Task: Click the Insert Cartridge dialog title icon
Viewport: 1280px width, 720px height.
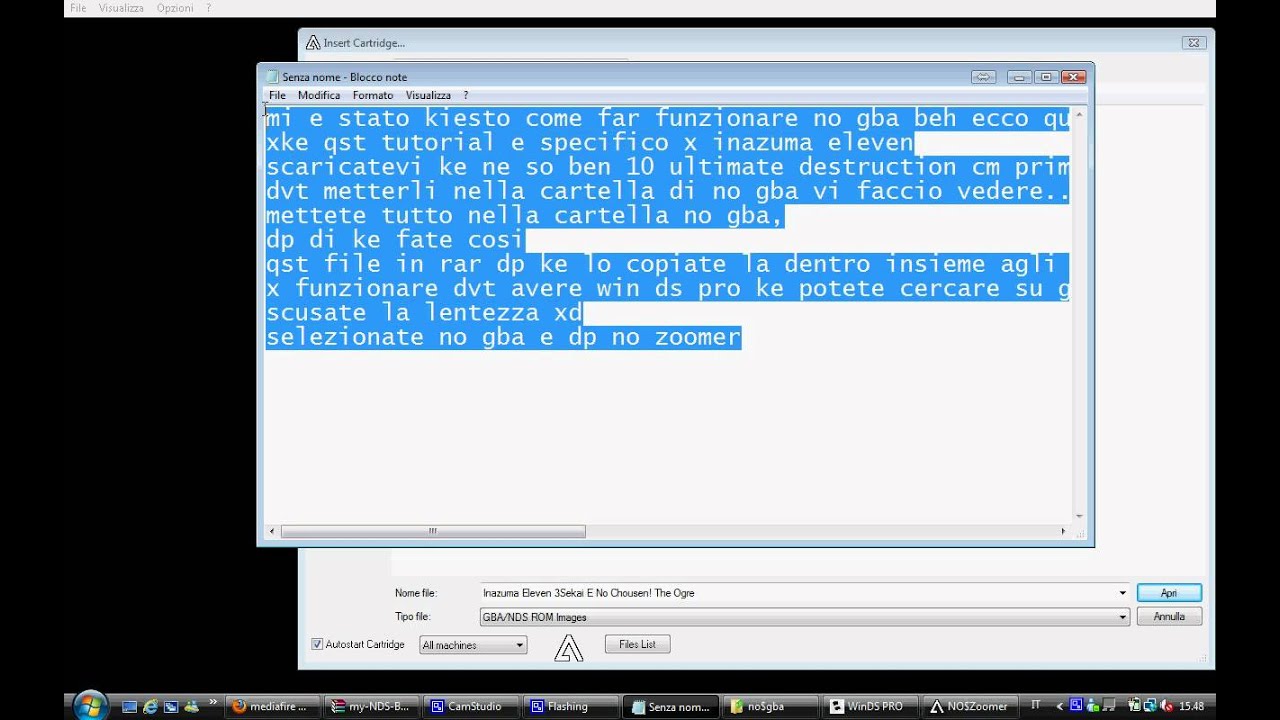Action: pyautogui.click(x=313, y=43)
